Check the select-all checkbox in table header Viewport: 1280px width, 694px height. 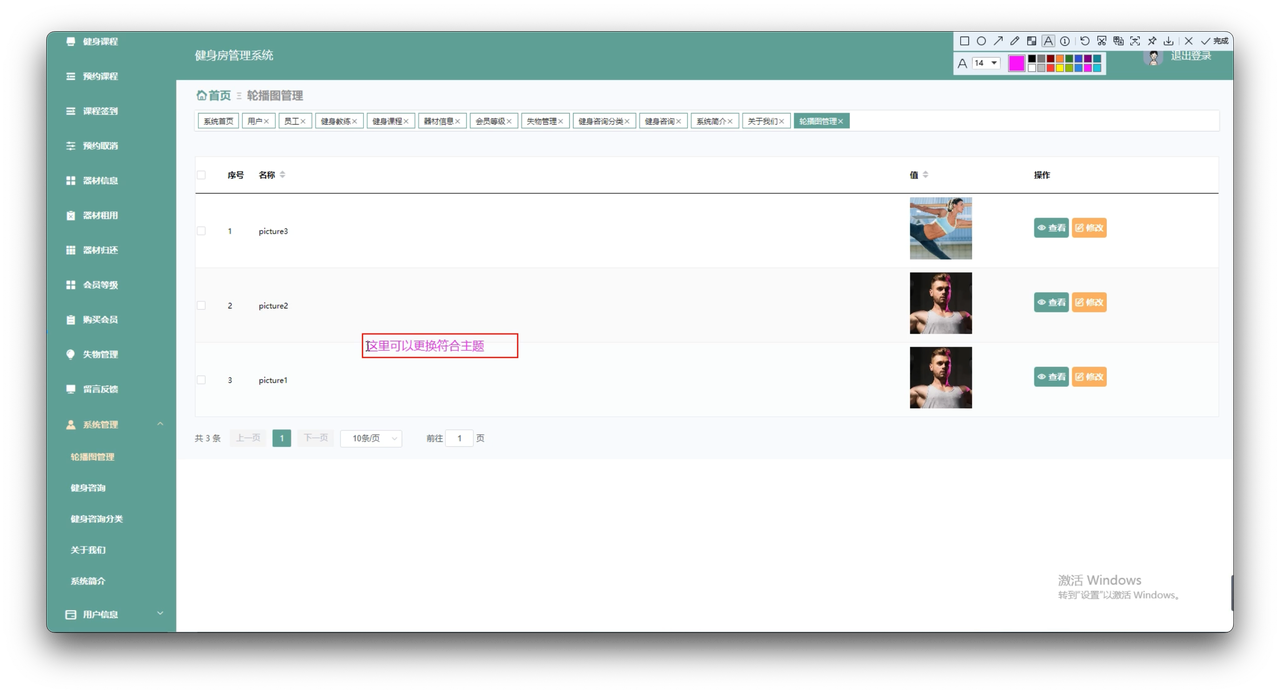200,174
